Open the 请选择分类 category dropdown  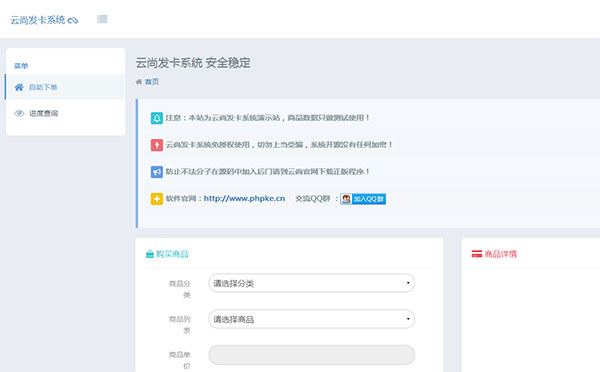311,283
